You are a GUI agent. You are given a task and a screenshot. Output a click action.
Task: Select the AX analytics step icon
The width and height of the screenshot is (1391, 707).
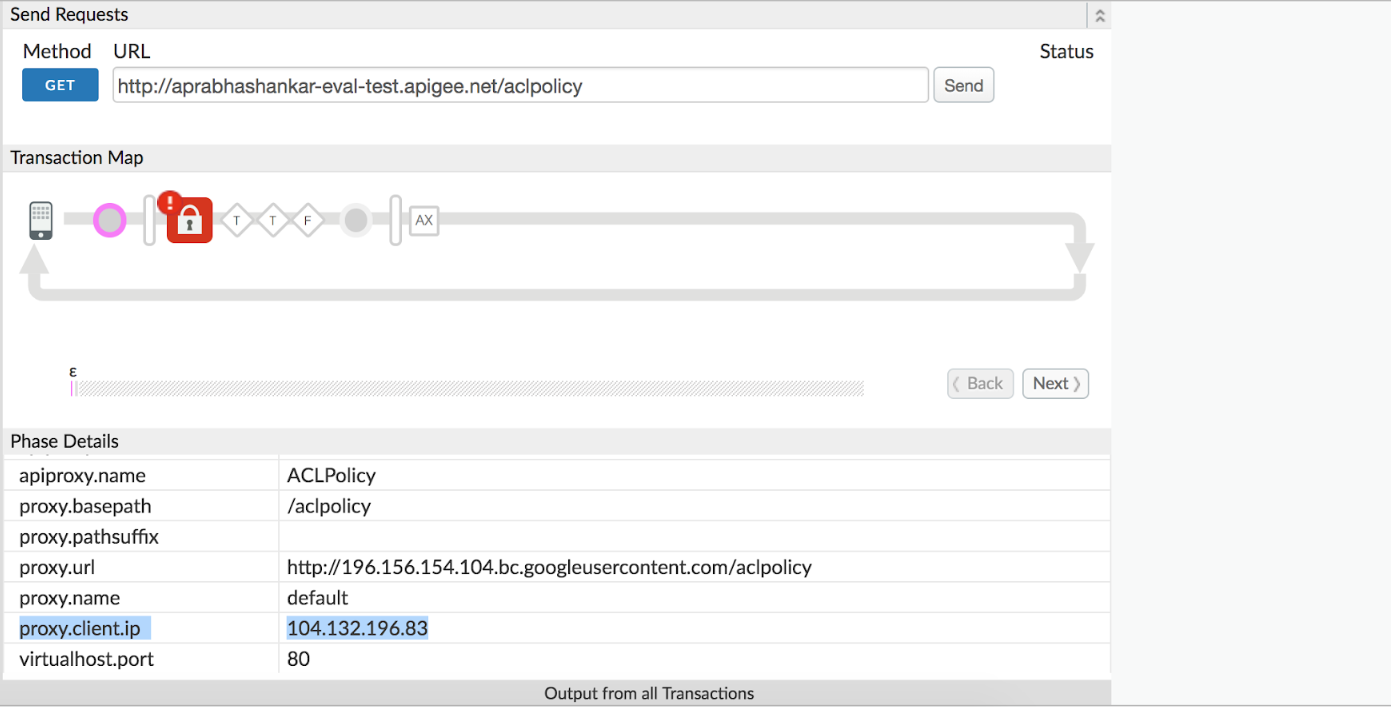424,220
